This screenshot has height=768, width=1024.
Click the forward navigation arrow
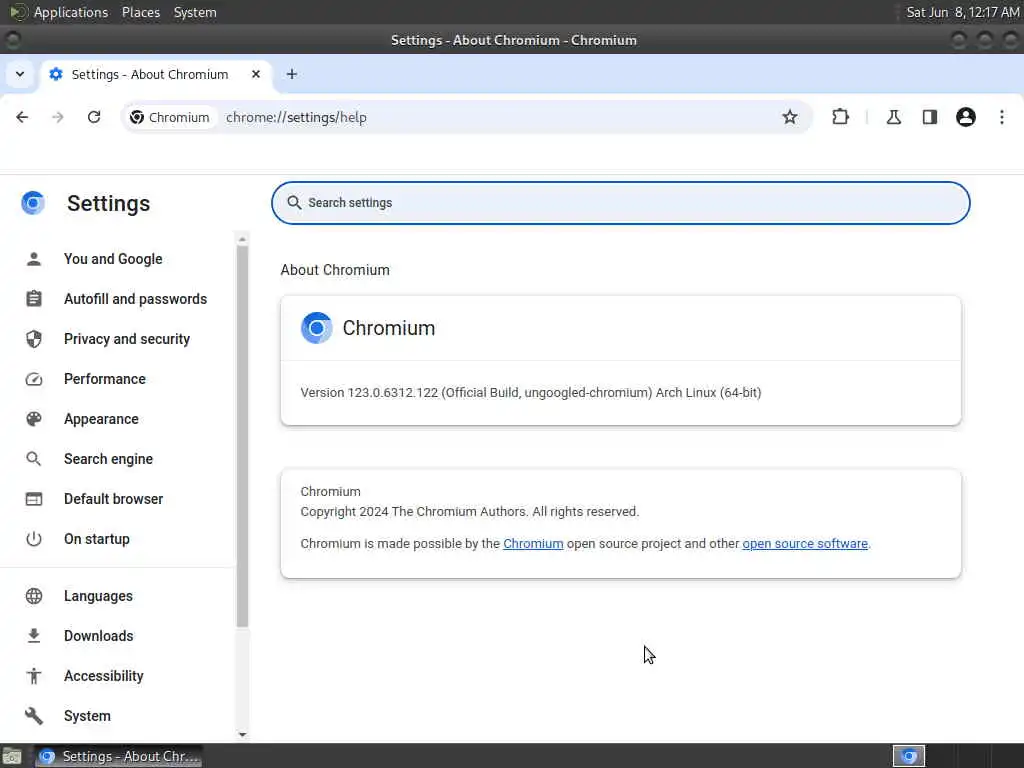[58, 117]
